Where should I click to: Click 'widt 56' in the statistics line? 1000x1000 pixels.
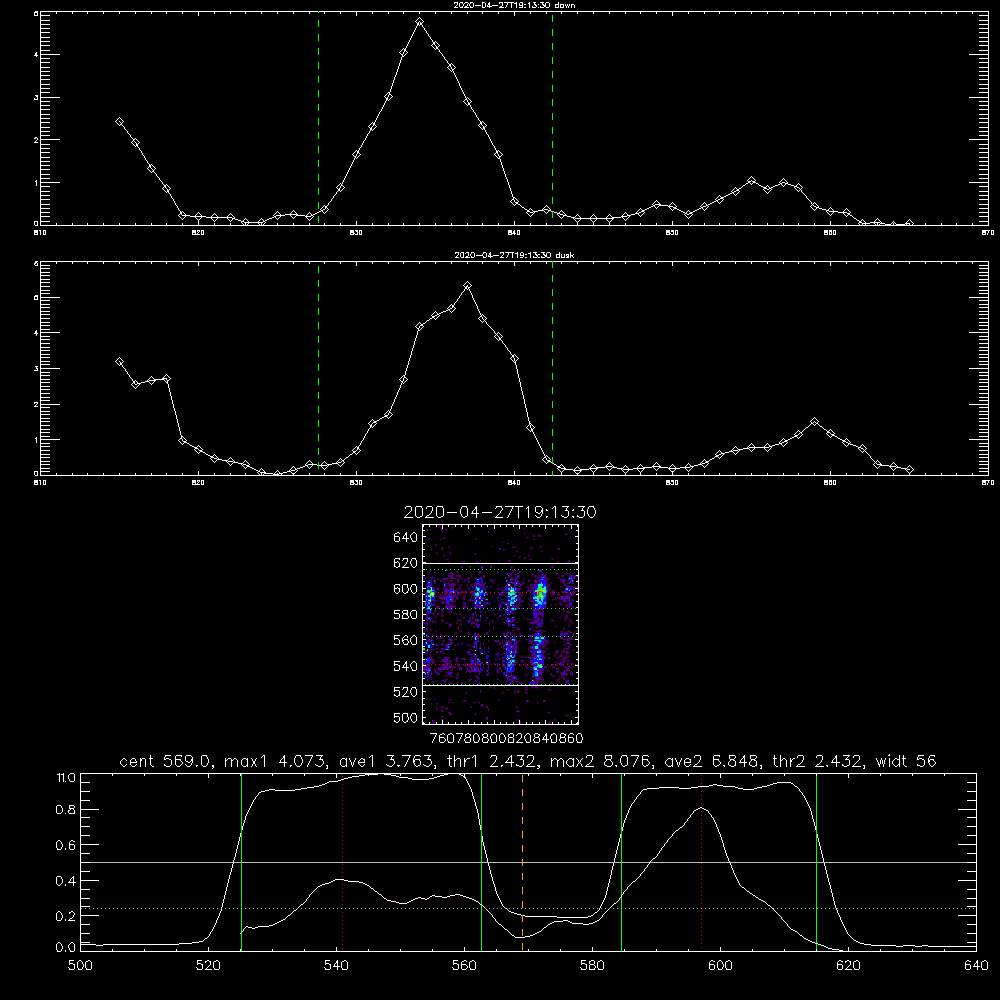tap(906, 761)
